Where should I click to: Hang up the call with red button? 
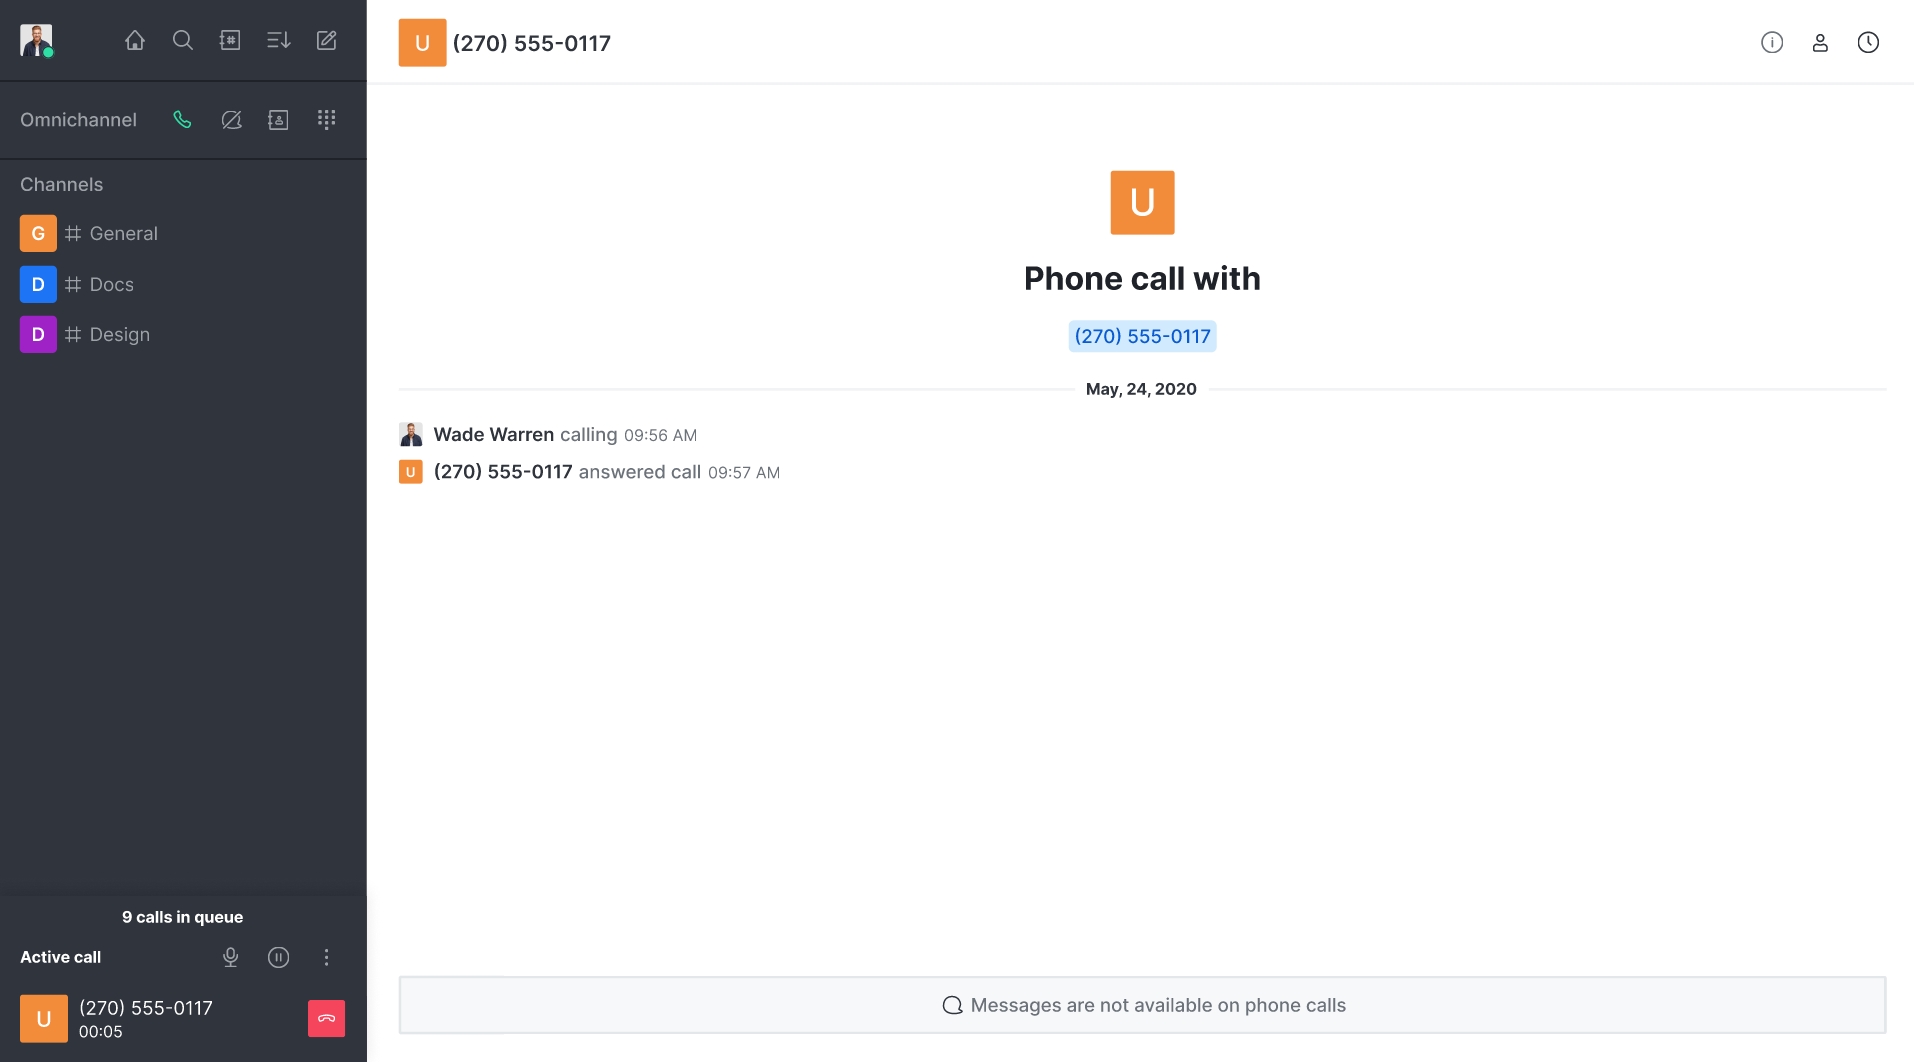[x=326, y=1018]
